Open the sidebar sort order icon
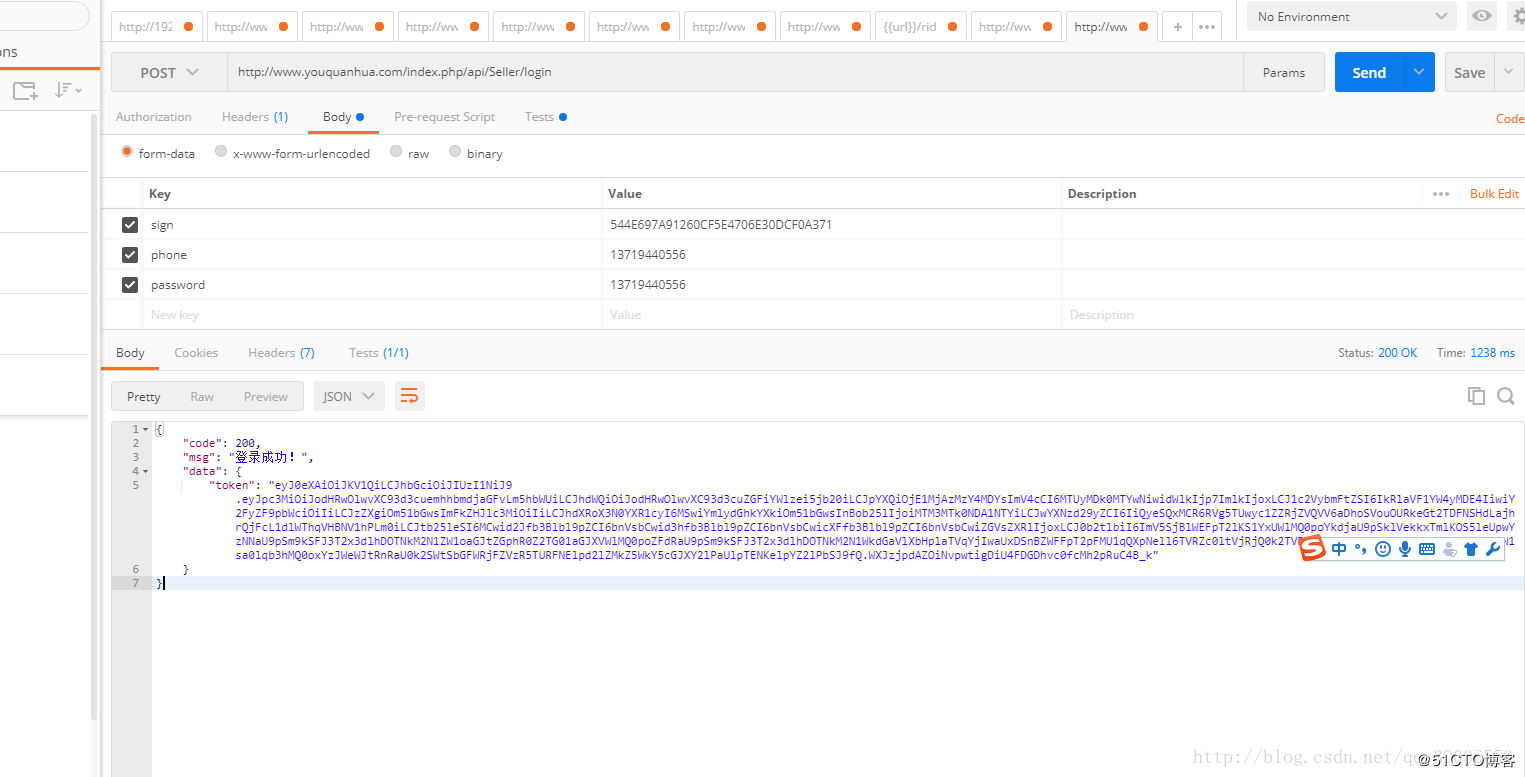This screenshot has height=777, width=1525. click(68, 91)
